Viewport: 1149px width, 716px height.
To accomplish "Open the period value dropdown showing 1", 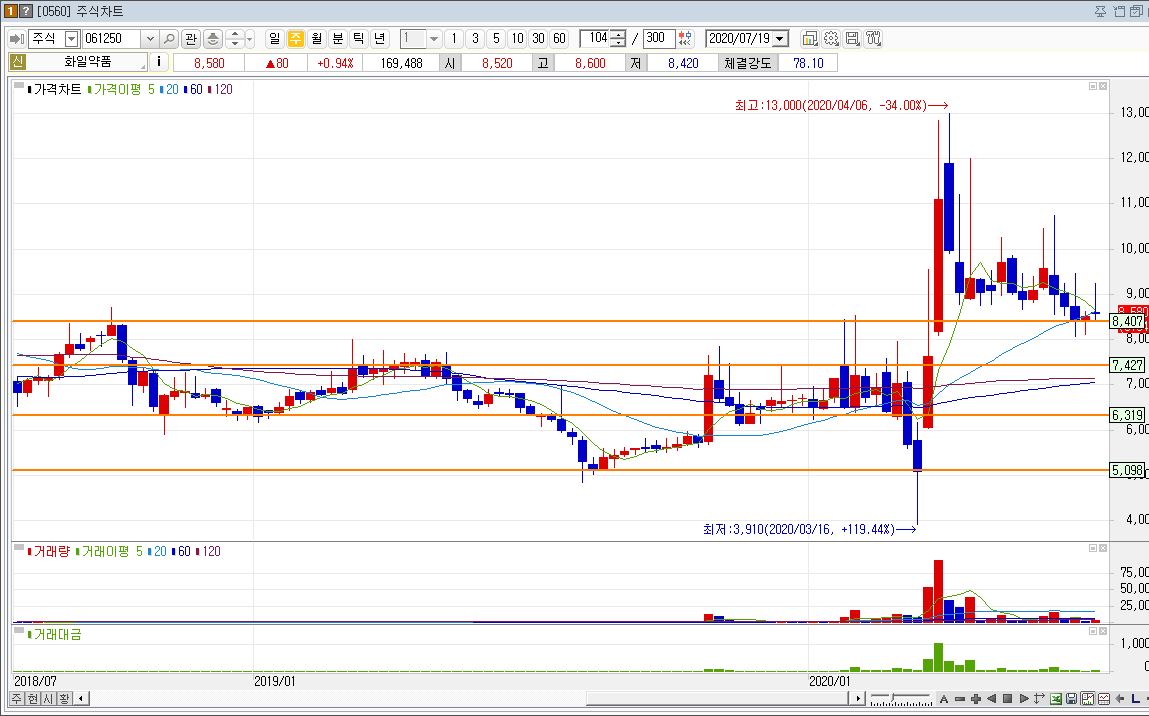I will pyautogui.click(x=434, y=39).
